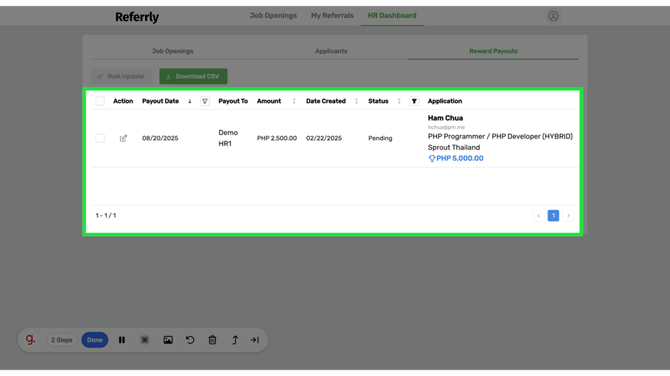The width and height of the screenshot is (670, 376).
Task: Switch to the Applicants tab
Action: [331, 51]
